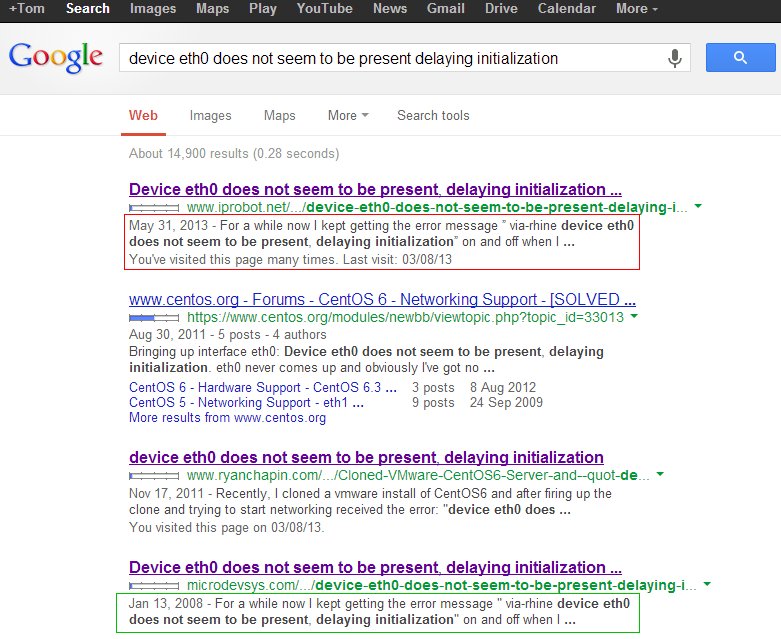The image size is (781, 639).
Task: Click the blue magnifier search button
Action: coord(740,58)
